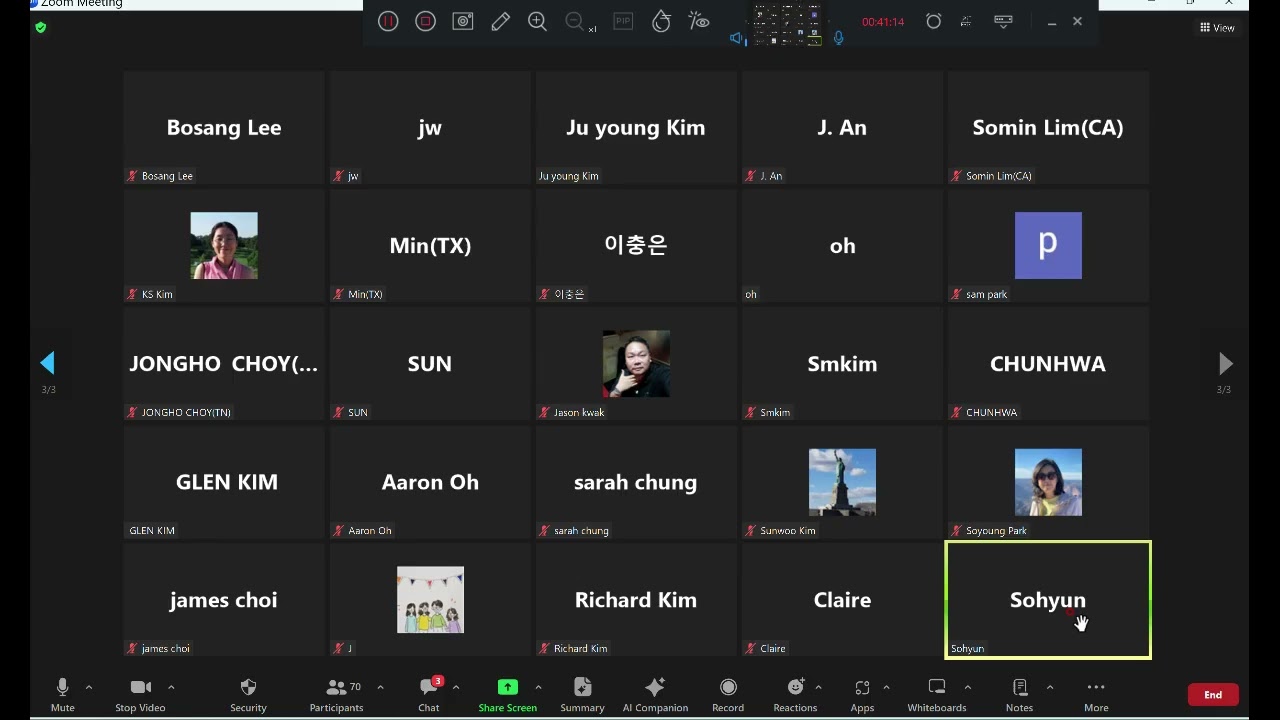Expand share options arrow next to Share Screen
This screenshot has height=720, width=1280.
click(x=538, y=687)
